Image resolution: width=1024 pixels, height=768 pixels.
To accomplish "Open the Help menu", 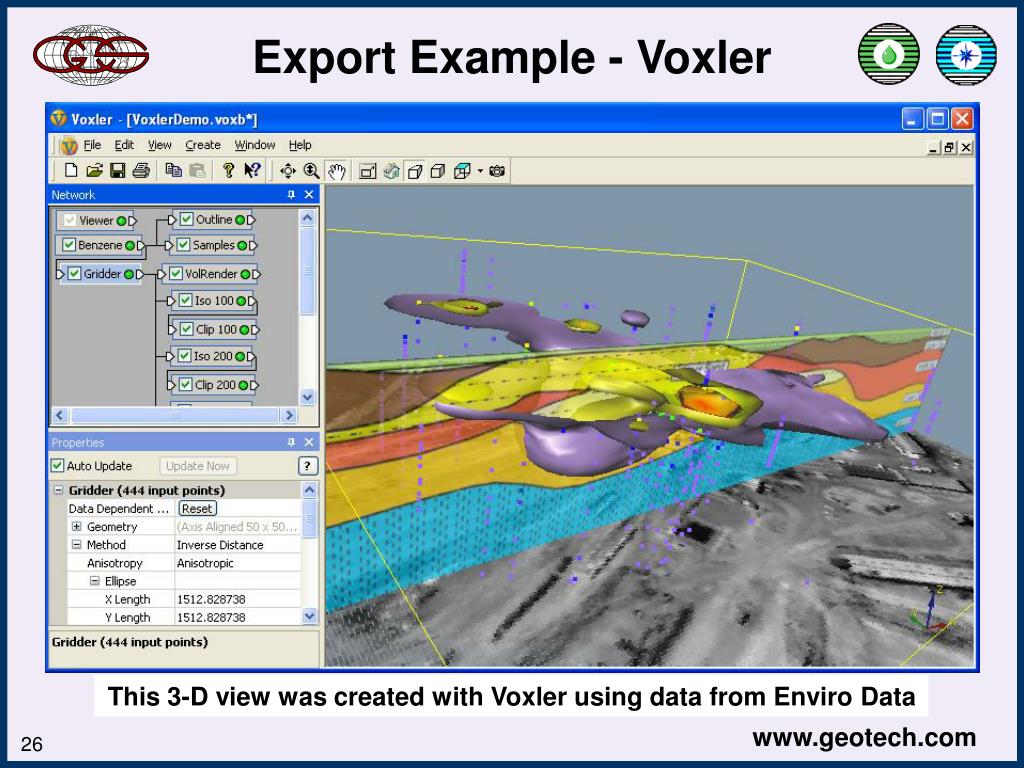I will click(x=300, y=145).
